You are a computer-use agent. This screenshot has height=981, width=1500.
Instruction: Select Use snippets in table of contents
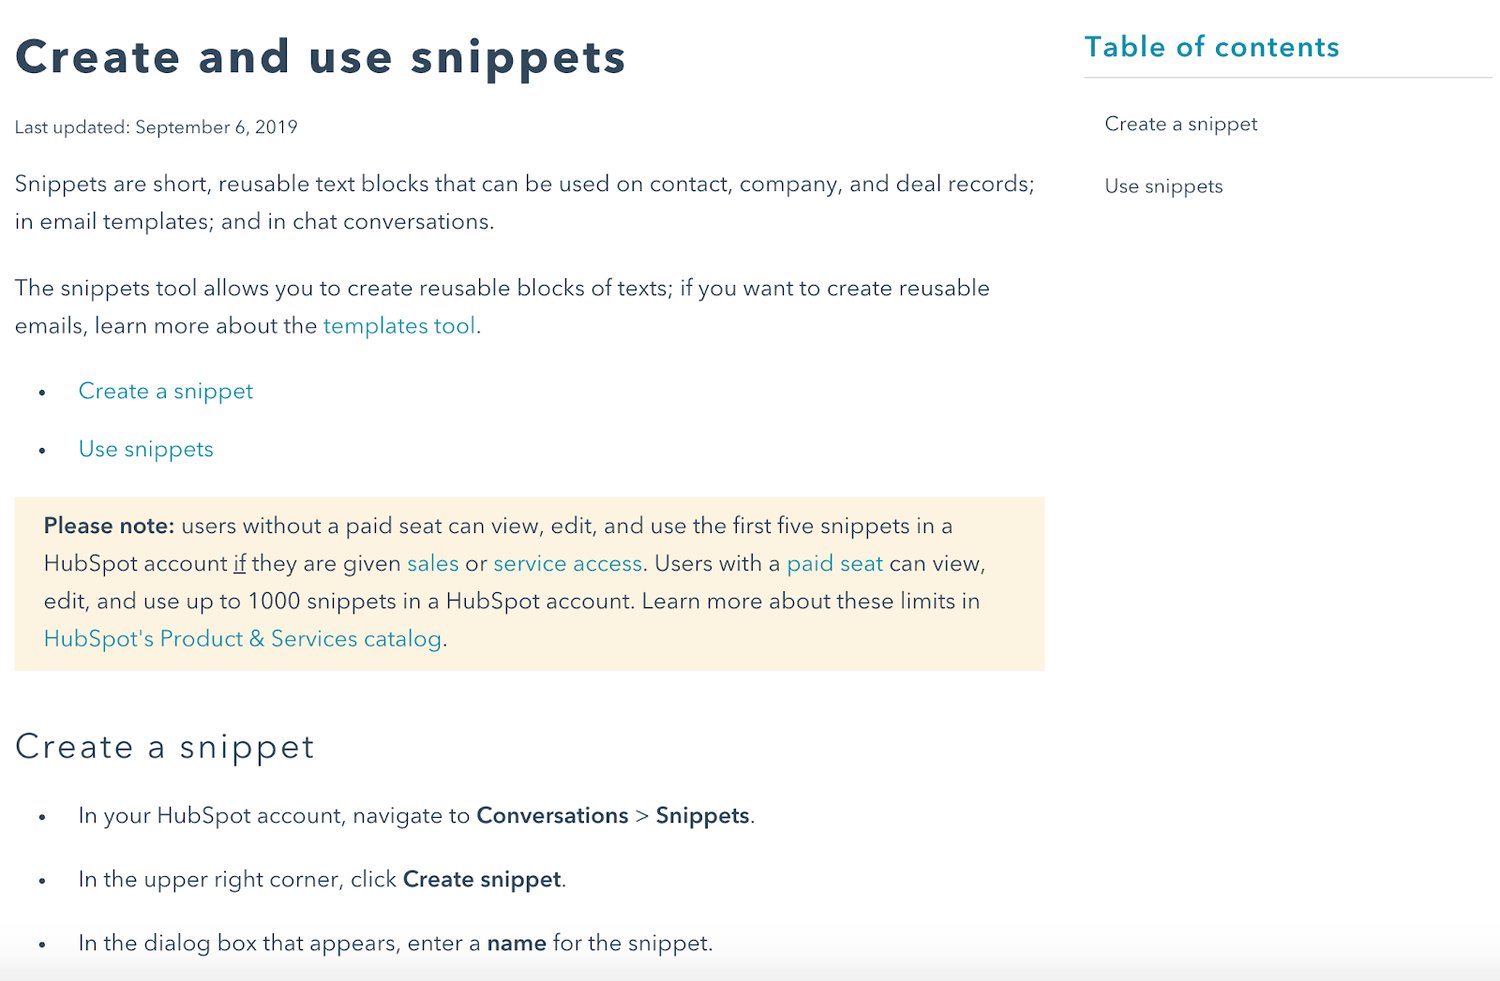tap(1164, 186)
